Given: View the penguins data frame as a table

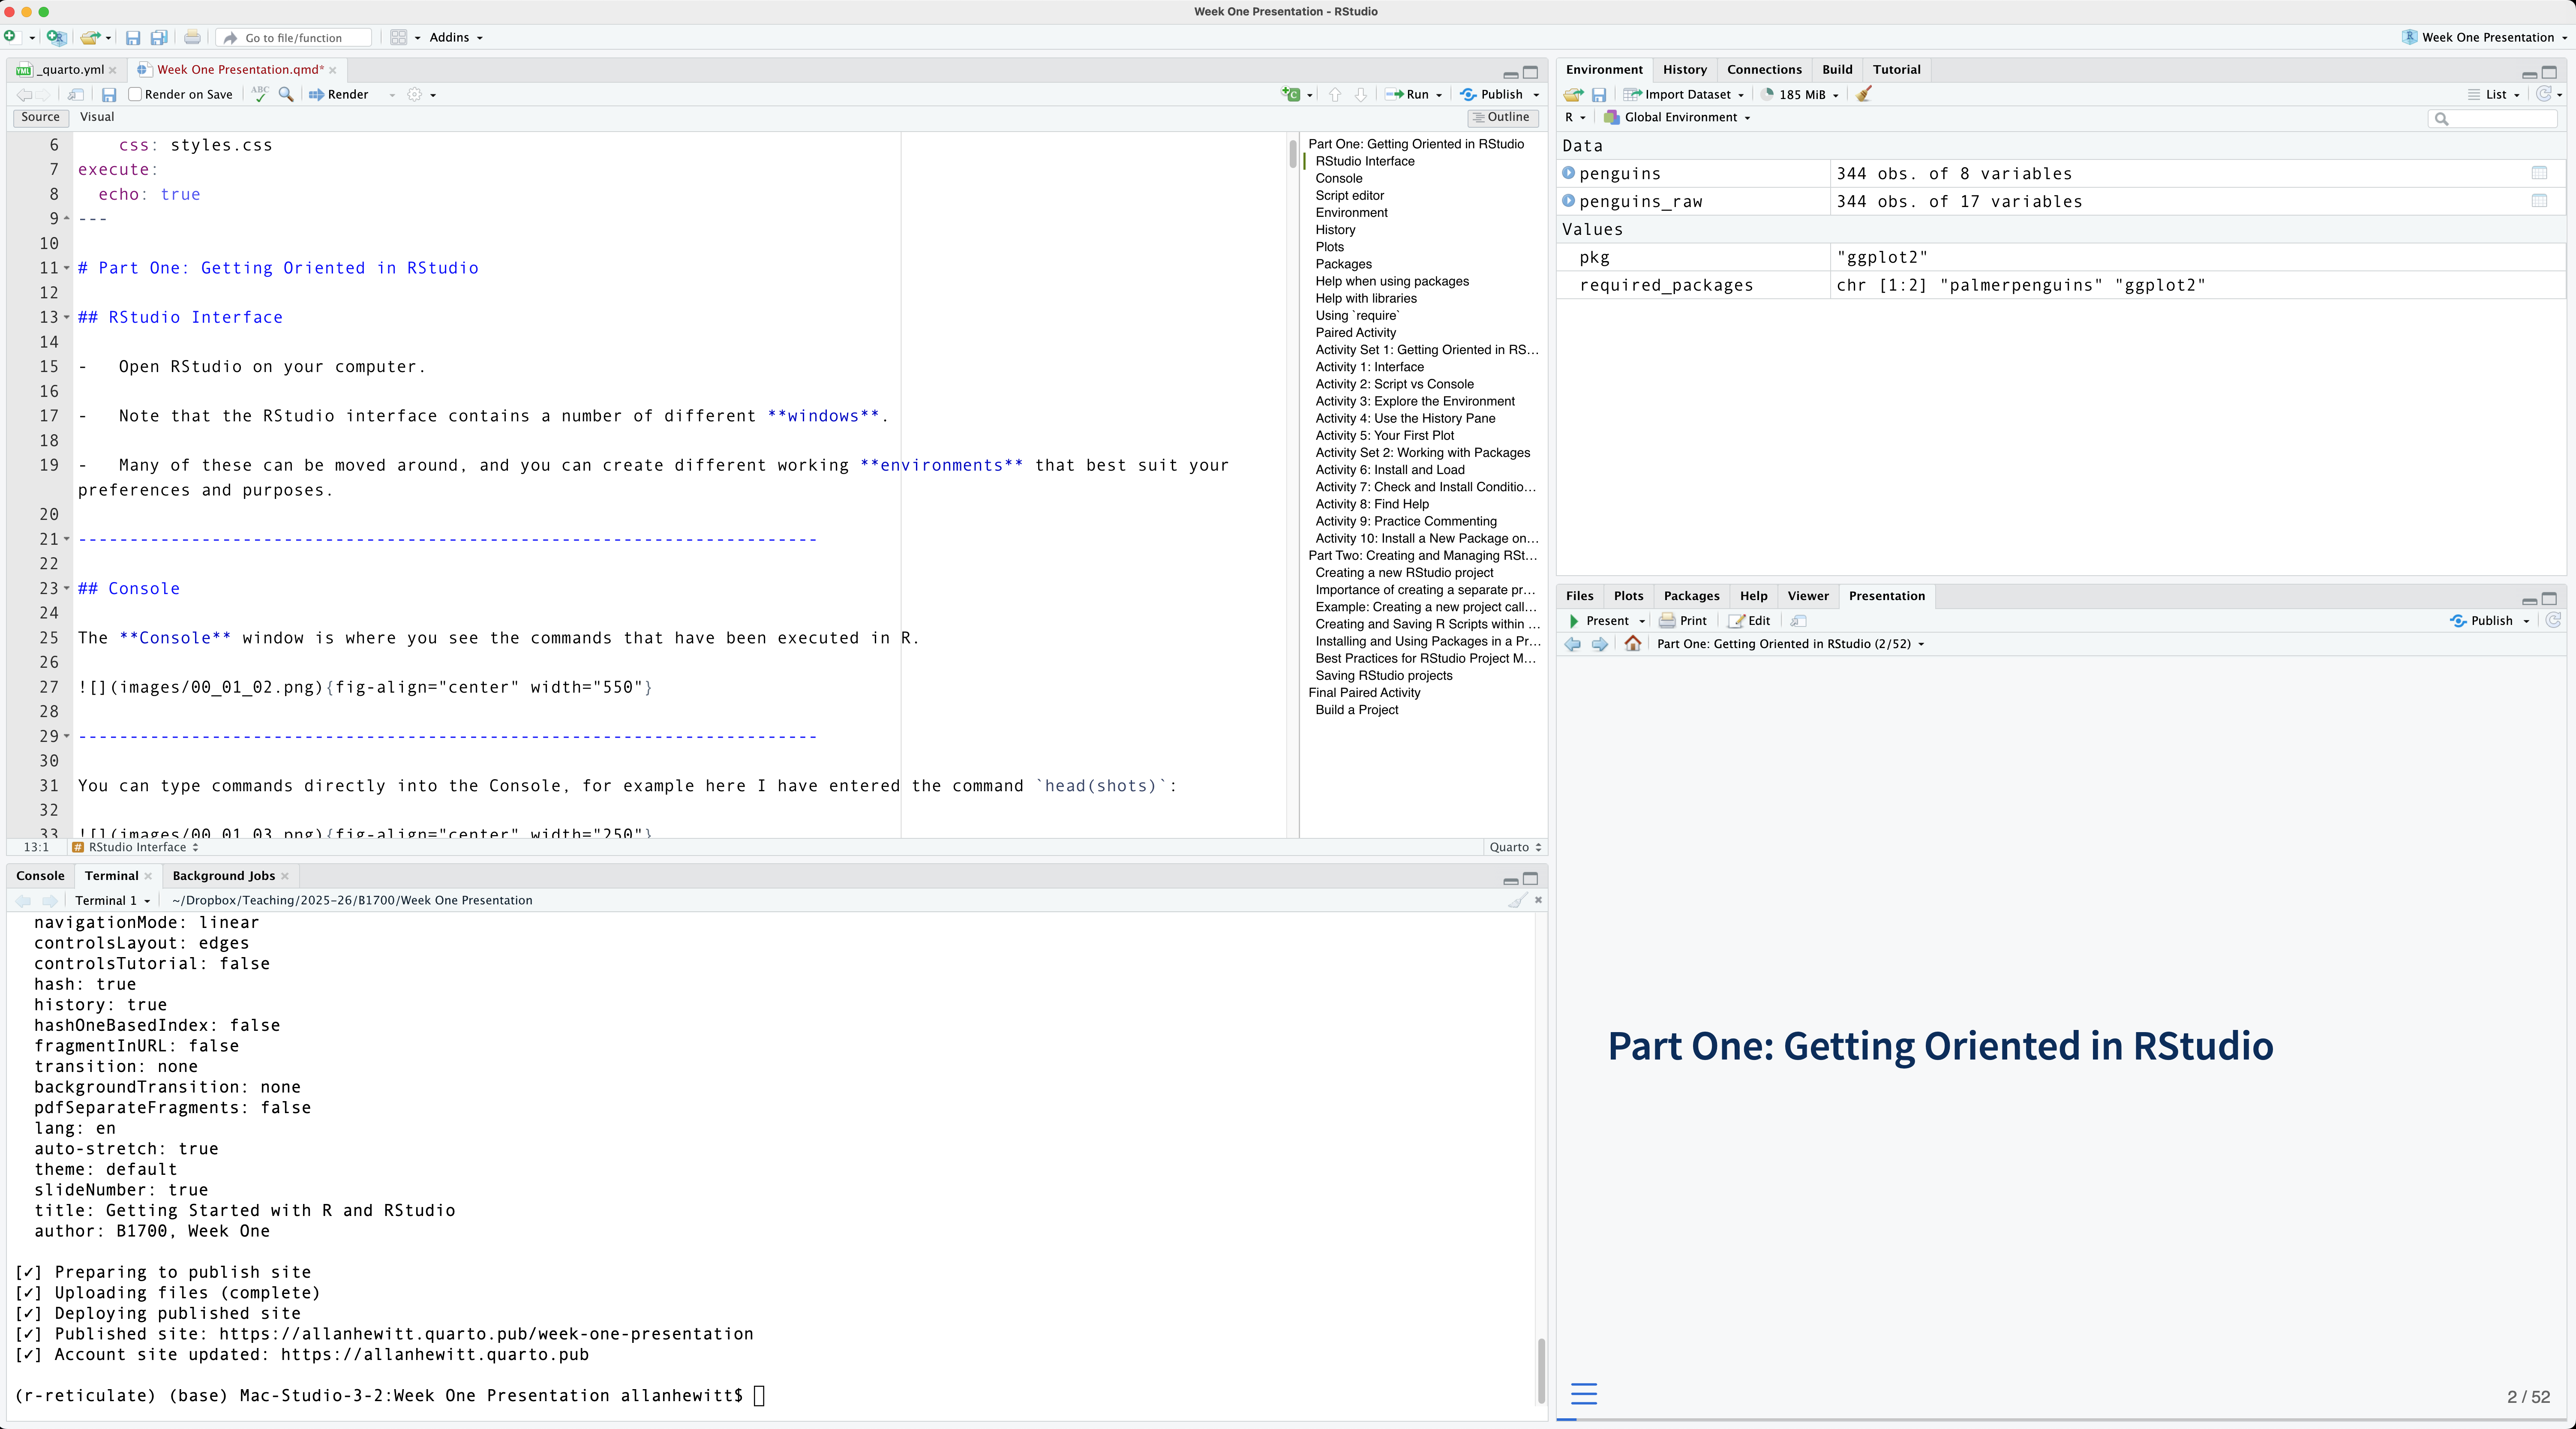Looking at the screenshot, I should click(x=2539, y=173).
